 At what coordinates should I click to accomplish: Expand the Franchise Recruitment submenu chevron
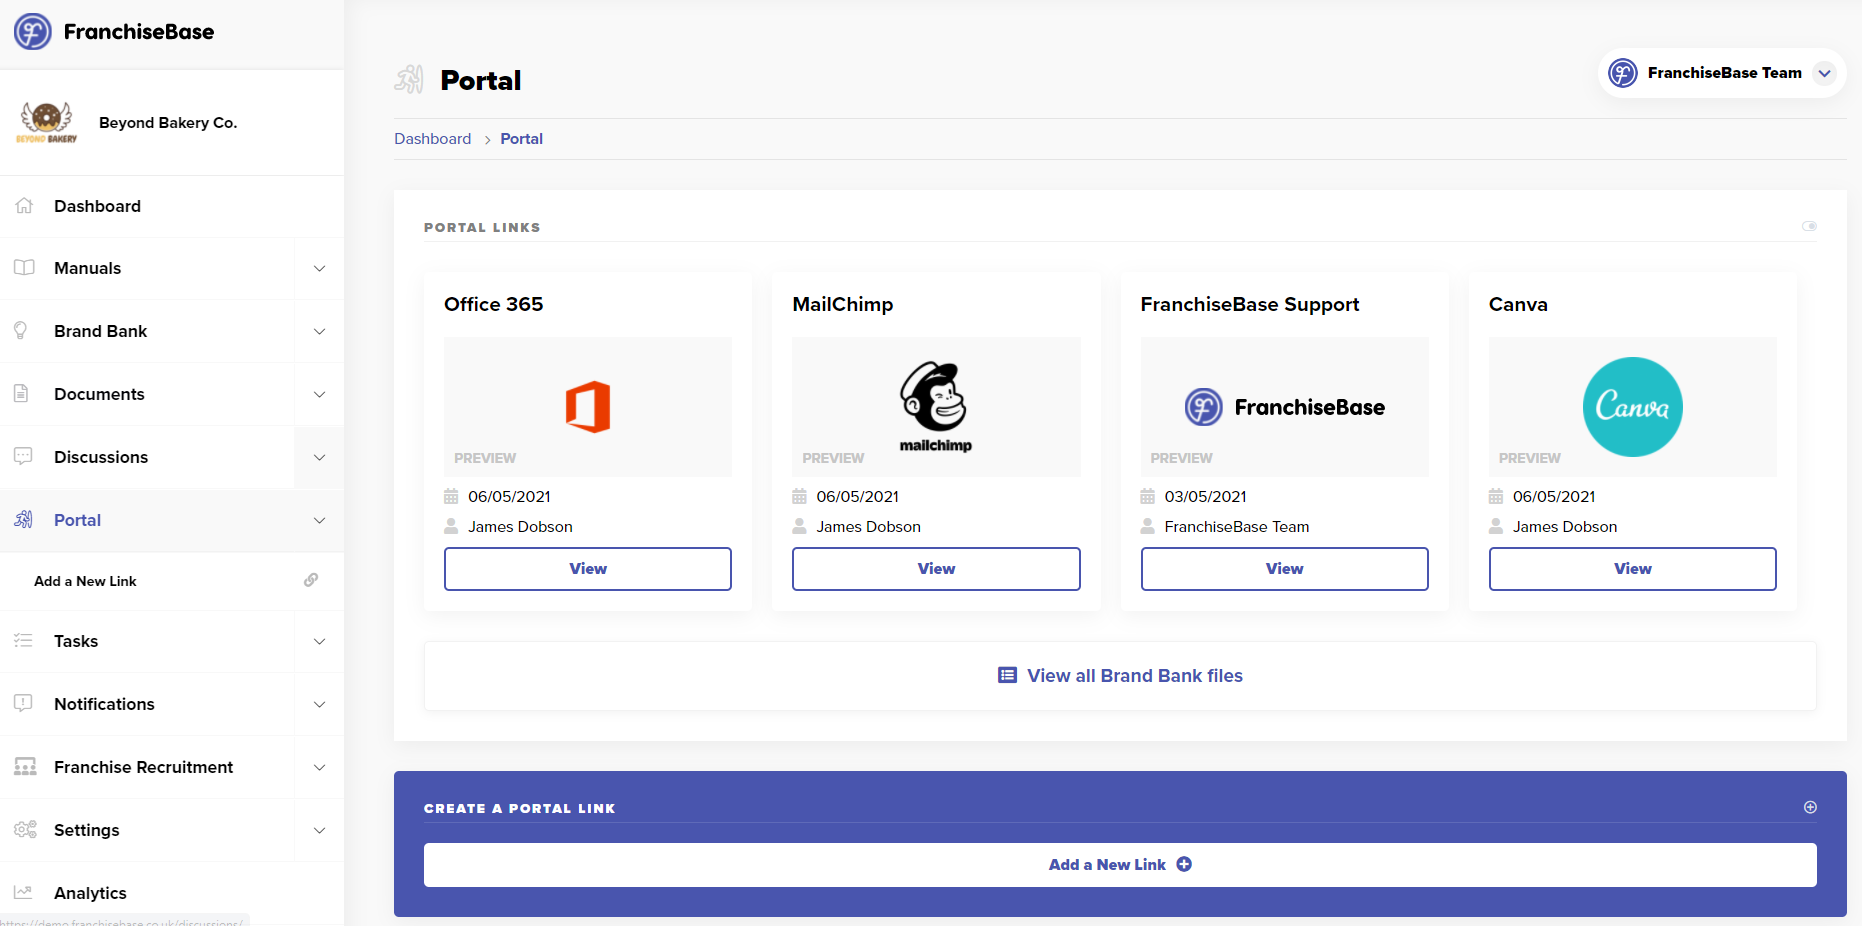click(x=320, y=767)
